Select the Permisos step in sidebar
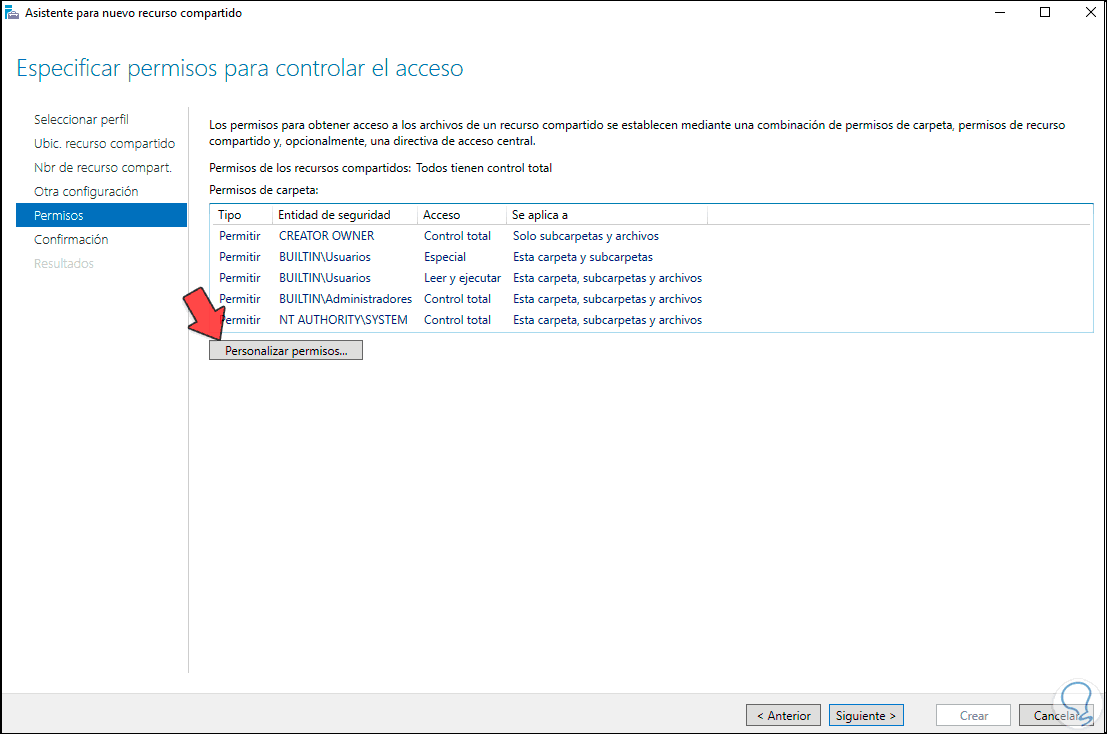The height and width of the screenshot is (734, 1107). (60, 215)
